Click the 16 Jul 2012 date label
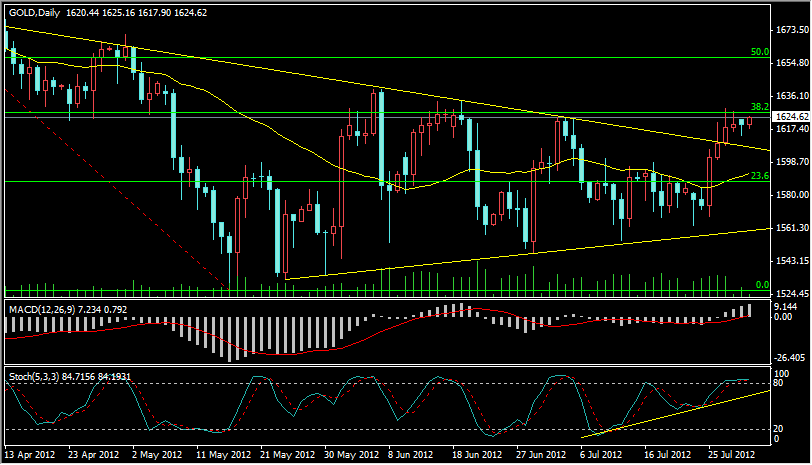The image size is (812, 465). pos(668,455)
